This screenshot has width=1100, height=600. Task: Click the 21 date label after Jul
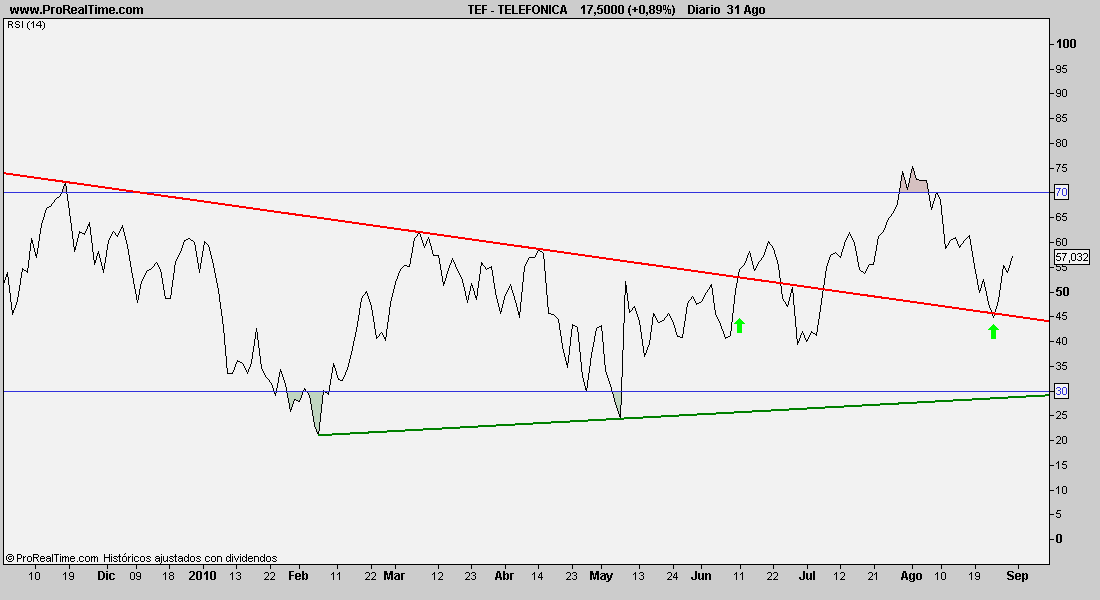coord(873,576)
